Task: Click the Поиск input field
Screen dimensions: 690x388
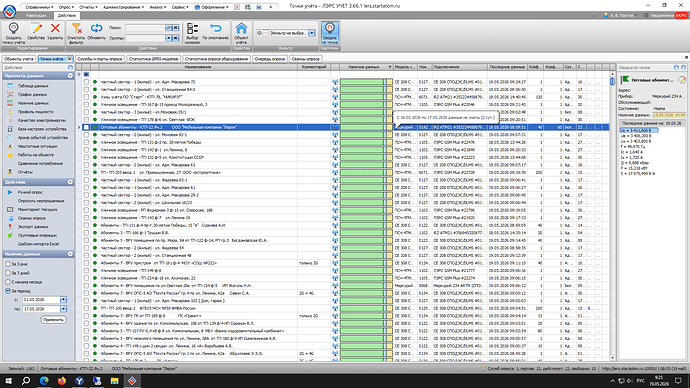Action: [145, 28]
